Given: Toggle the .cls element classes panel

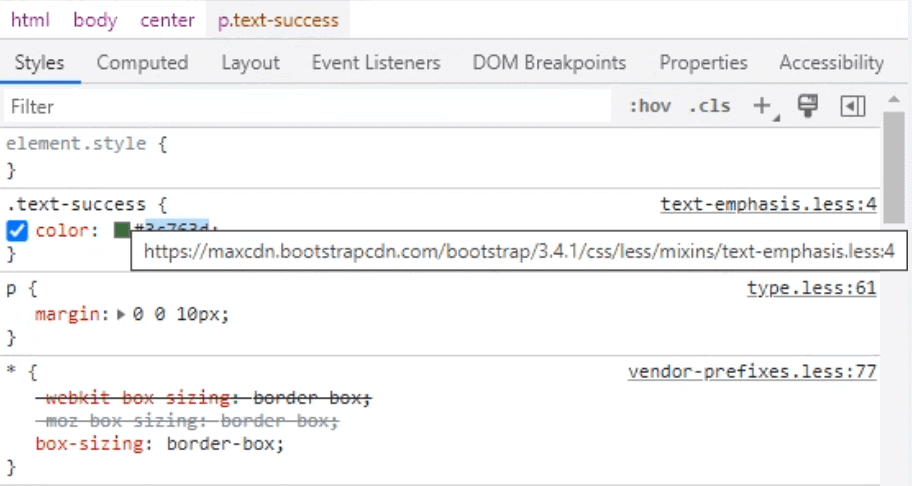Looking at the screenshot, I should click(709, 106).
